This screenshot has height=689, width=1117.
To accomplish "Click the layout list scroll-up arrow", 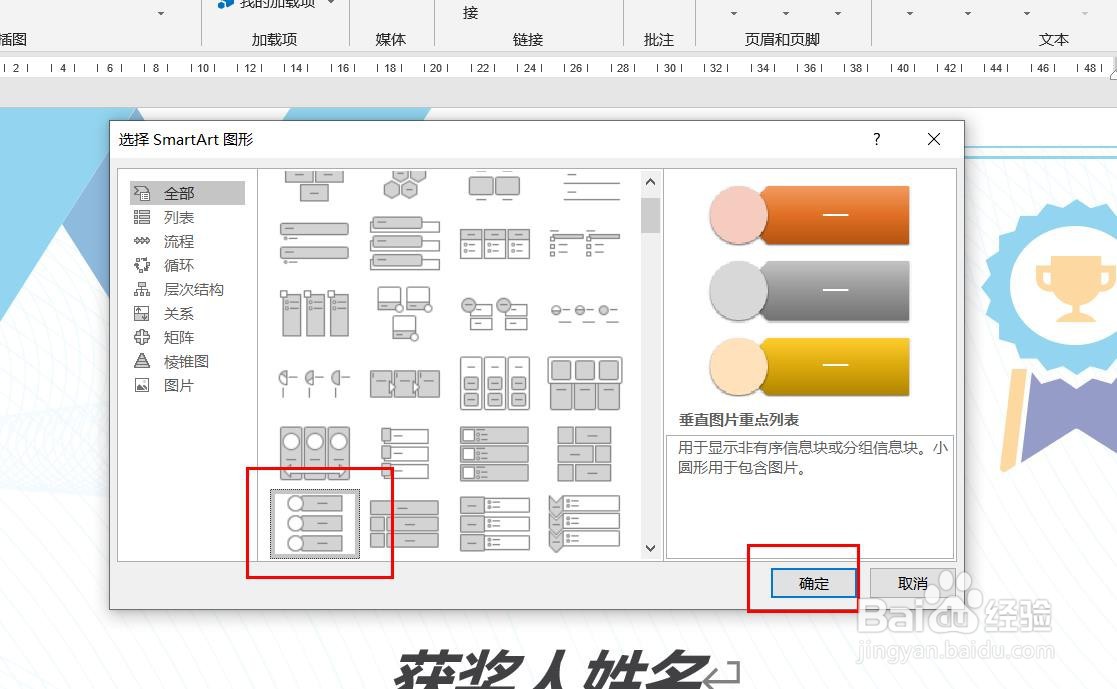I will pos(650,182).
